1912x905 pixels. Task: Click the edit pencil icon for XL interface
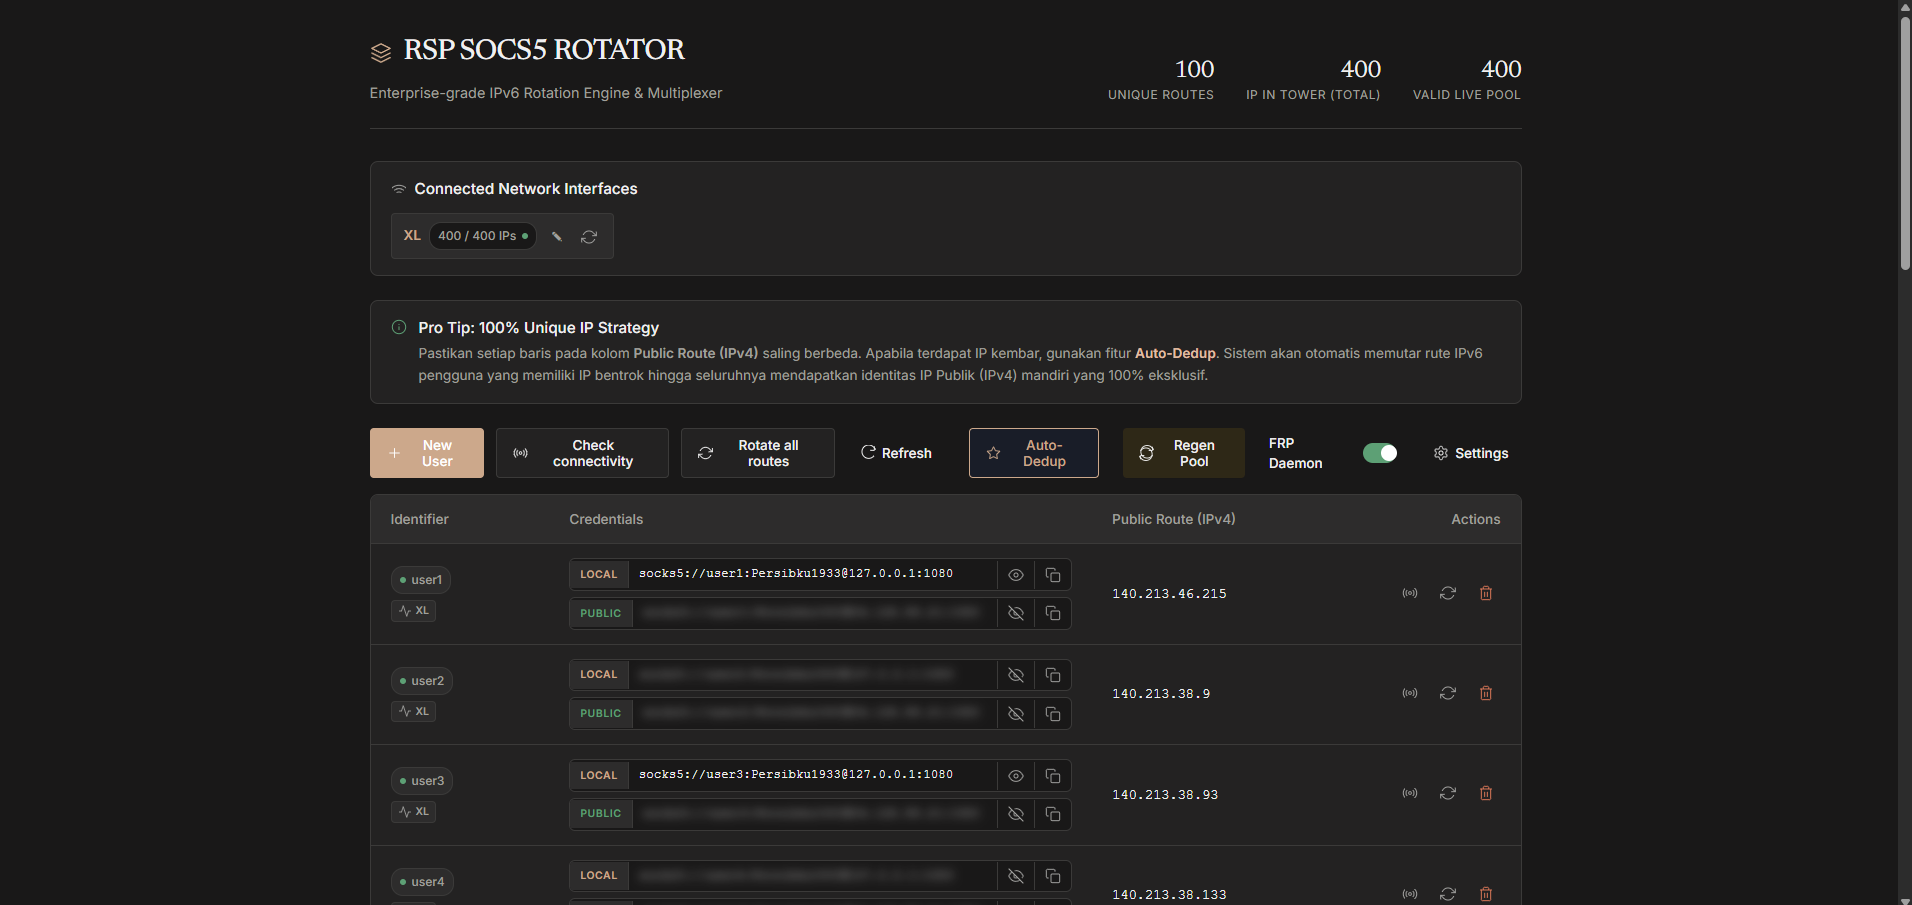[557, 237]
